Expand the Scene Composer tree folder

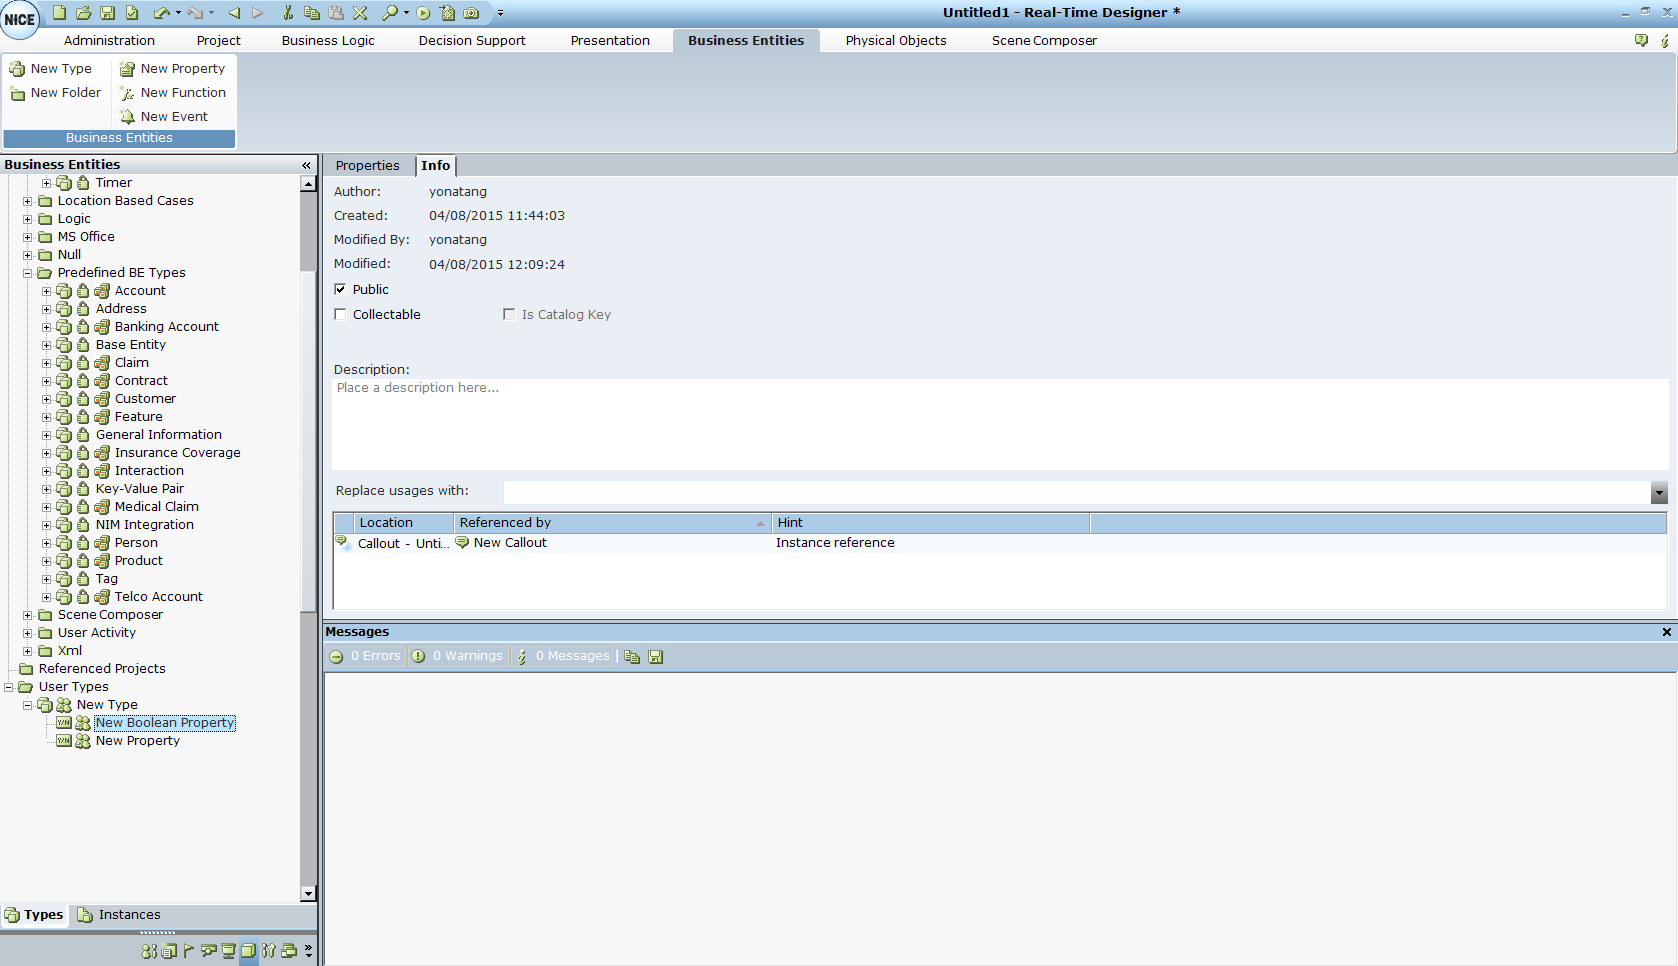pyautogui.click(x=28, y=615)
